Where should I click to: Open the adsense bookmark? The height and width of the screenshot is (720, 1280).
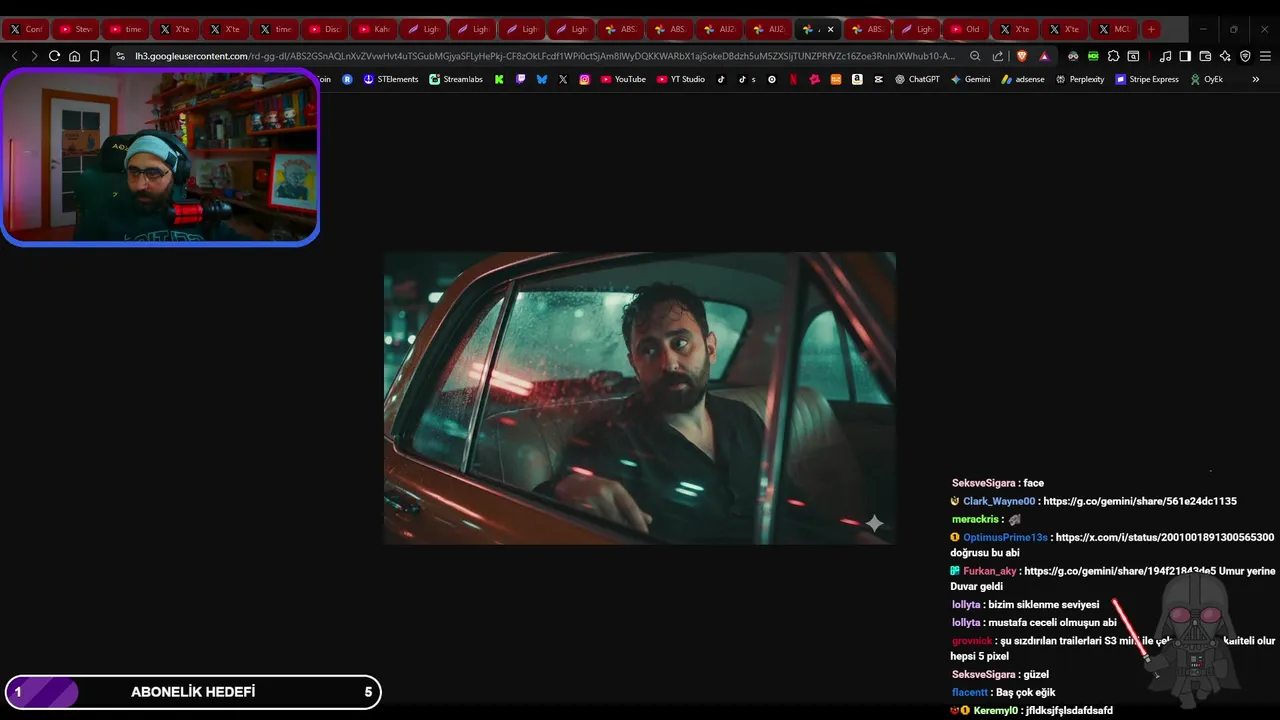pyautogui.click(x=1023, y=79)
